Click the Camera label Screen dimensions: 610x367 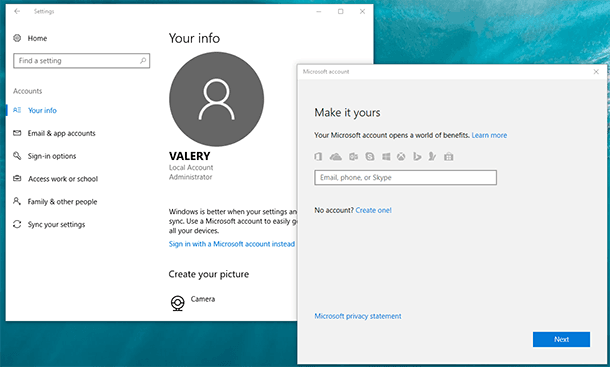coord(203,299)
